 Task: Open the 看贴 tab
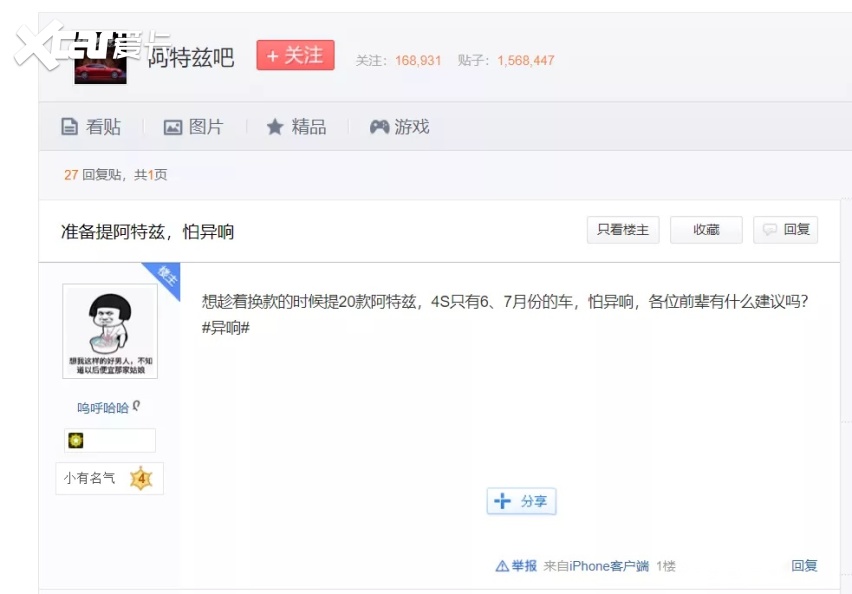click(91, 127)
